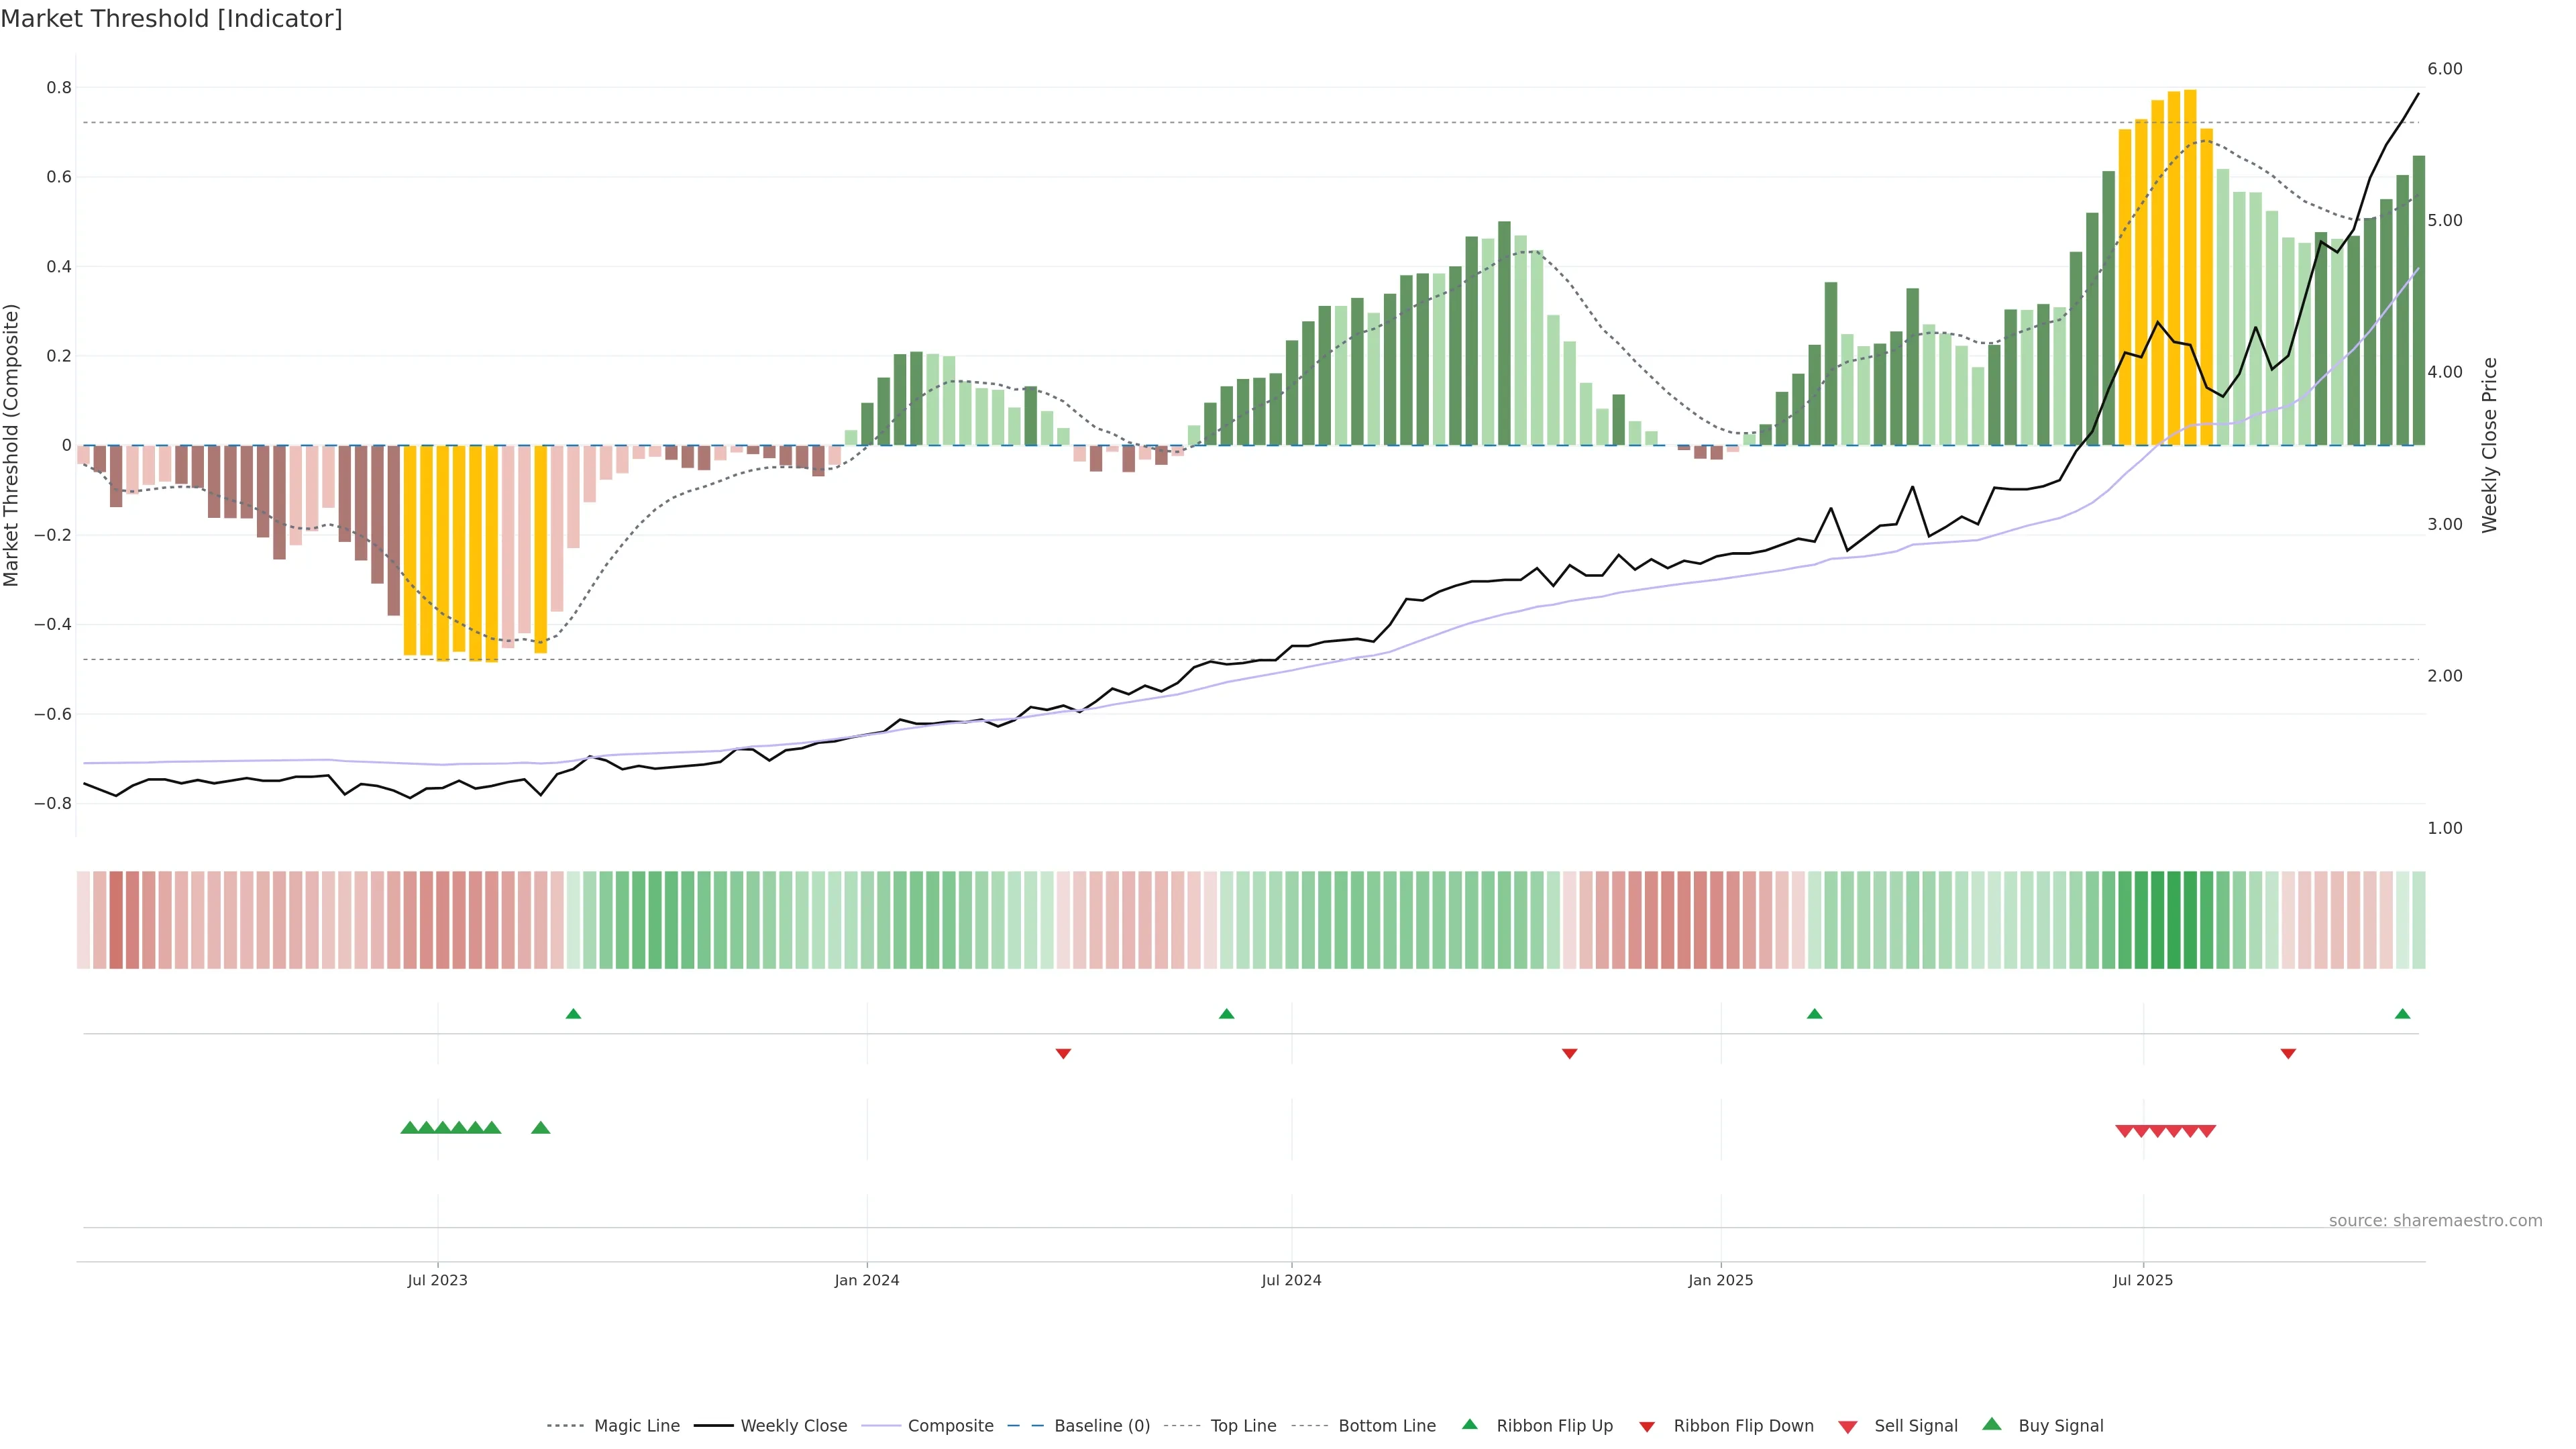Click the Baseline (0) legend entry
Screen dimensions: 2576x1449
click(x=1101, y=1426)
